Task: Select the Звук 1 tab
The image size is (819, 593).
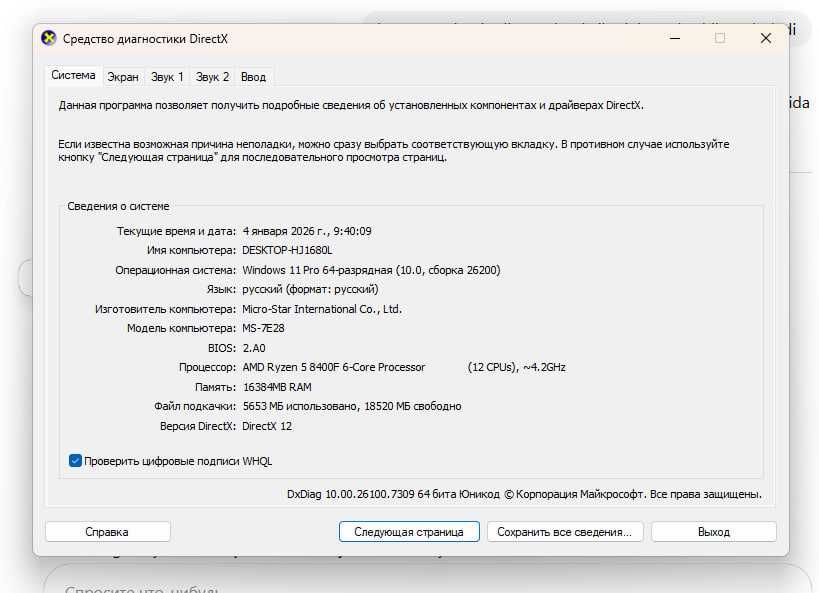Action: tap(167, 77)
